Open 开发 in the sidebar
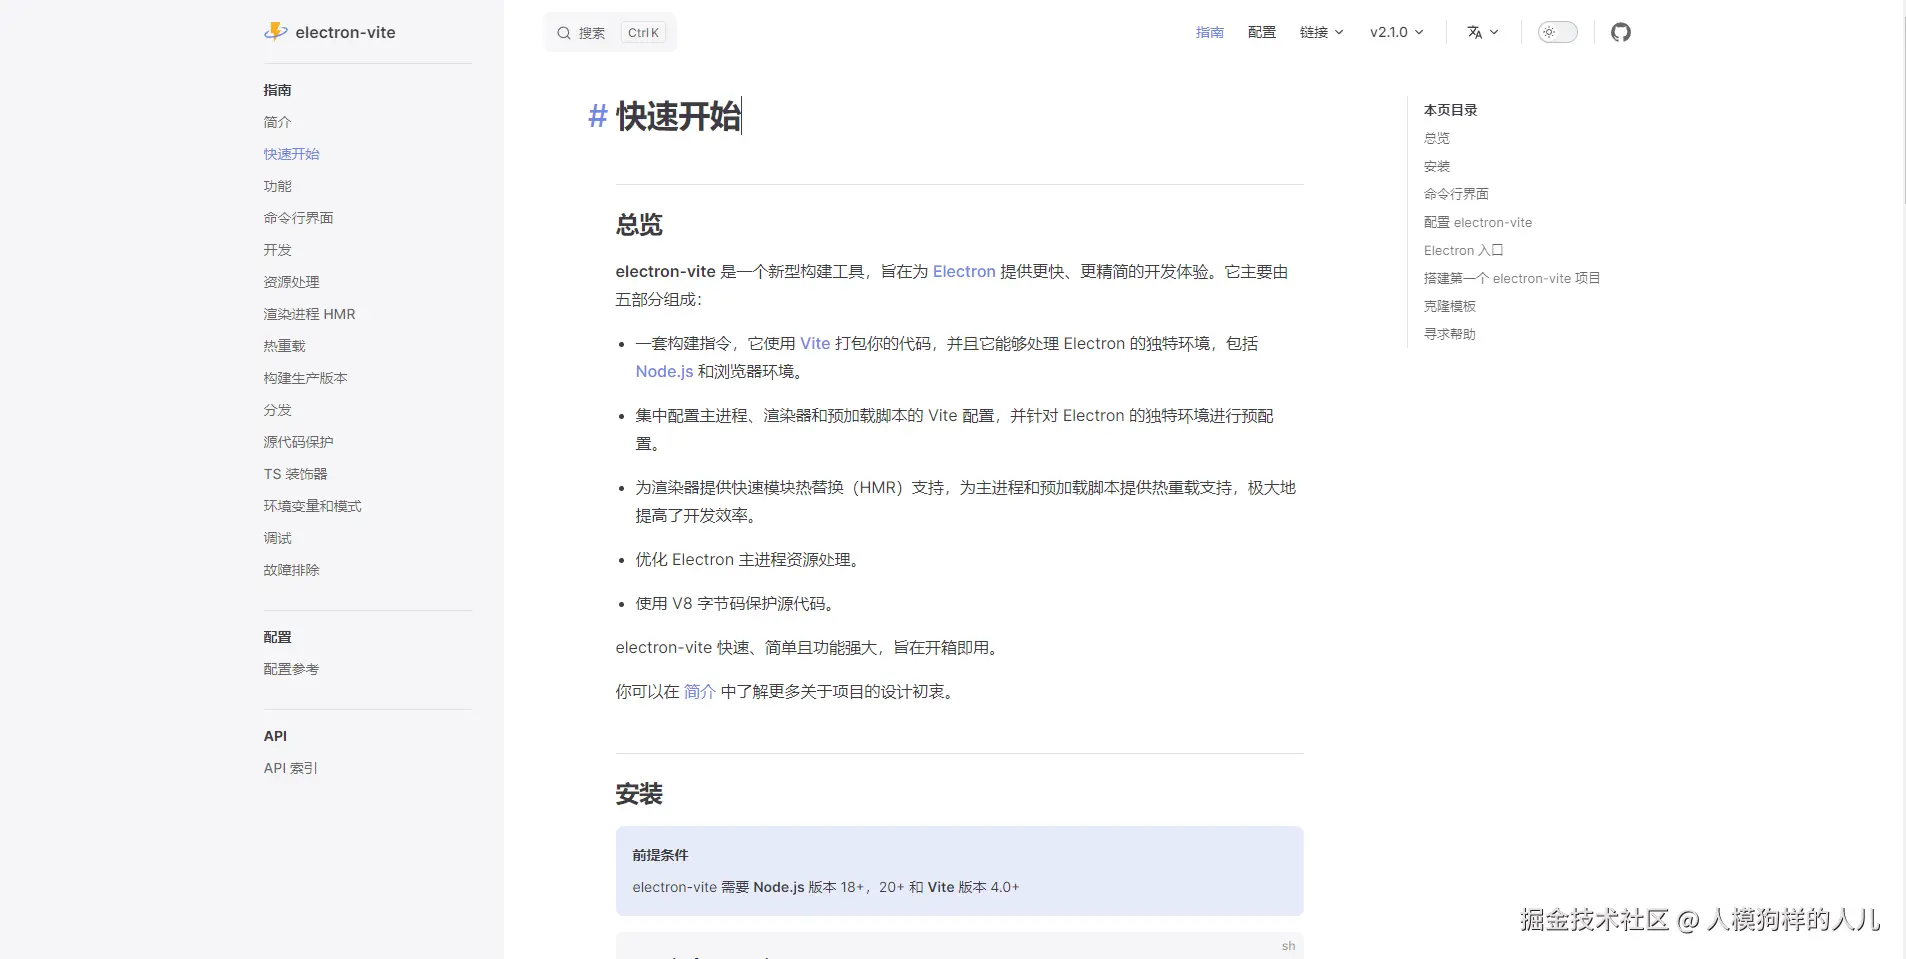 coord(278,250)
